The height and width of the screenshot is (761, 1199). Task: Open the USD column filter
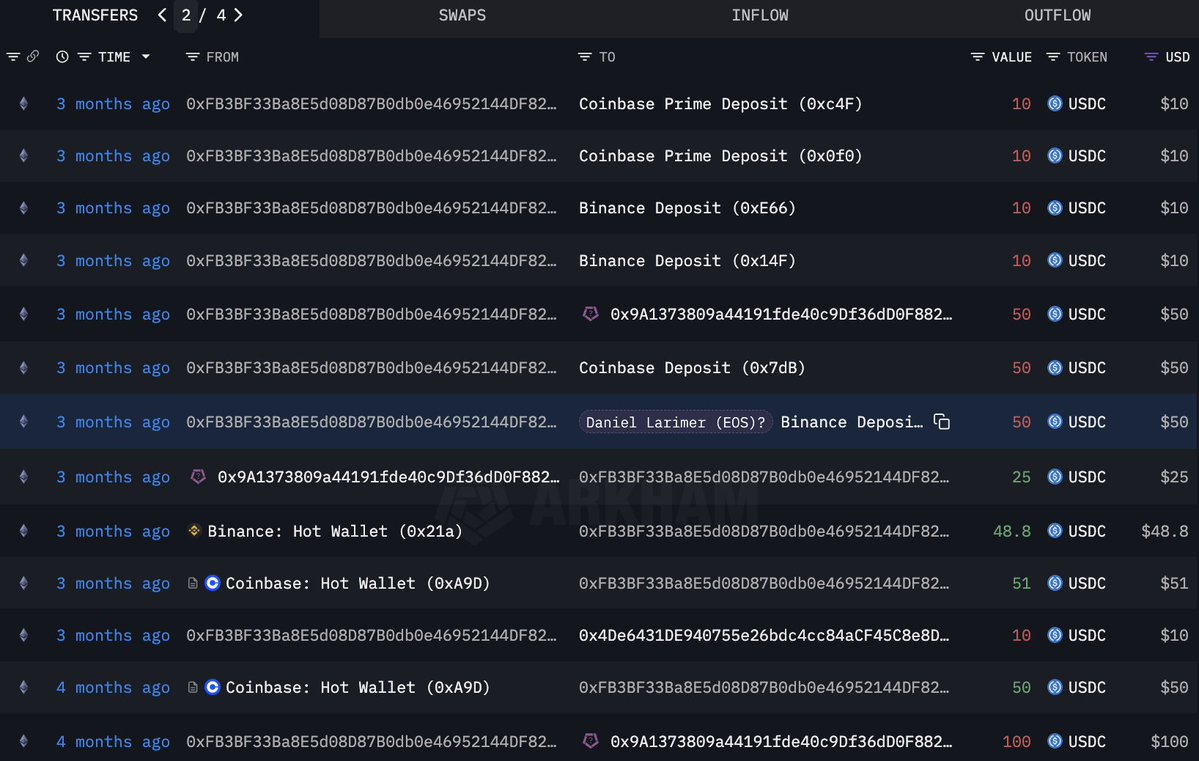click(x=1151, y=57)
